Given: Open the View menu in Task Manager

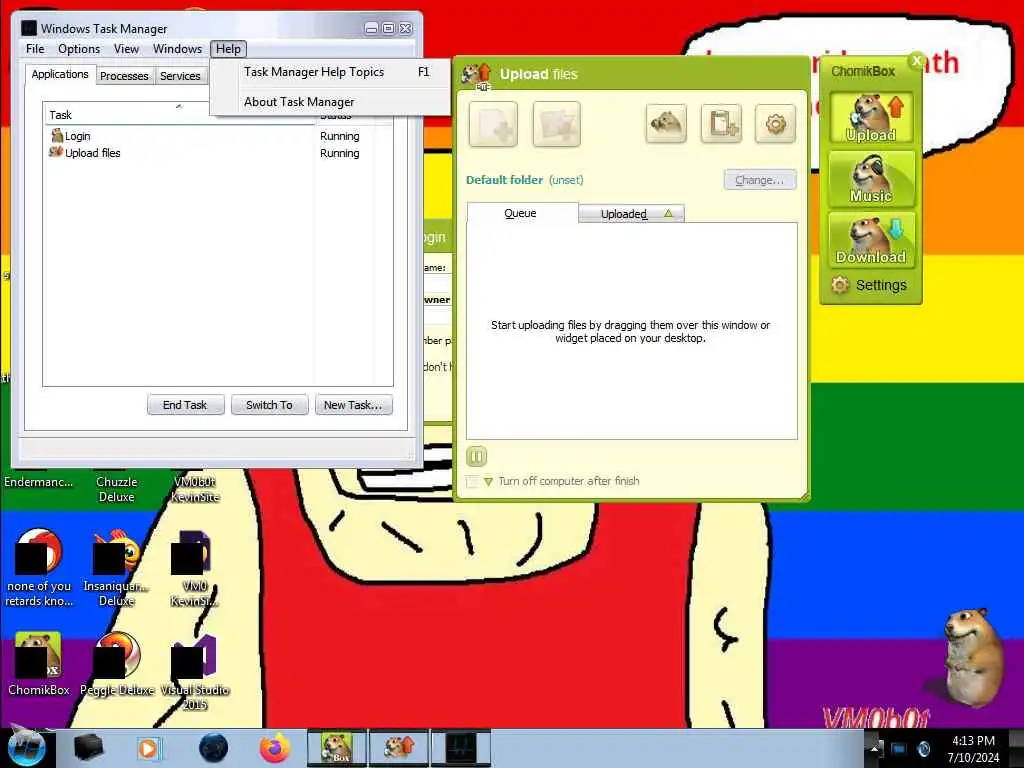Looking at the screenshot, I should [x=126, y=49].
